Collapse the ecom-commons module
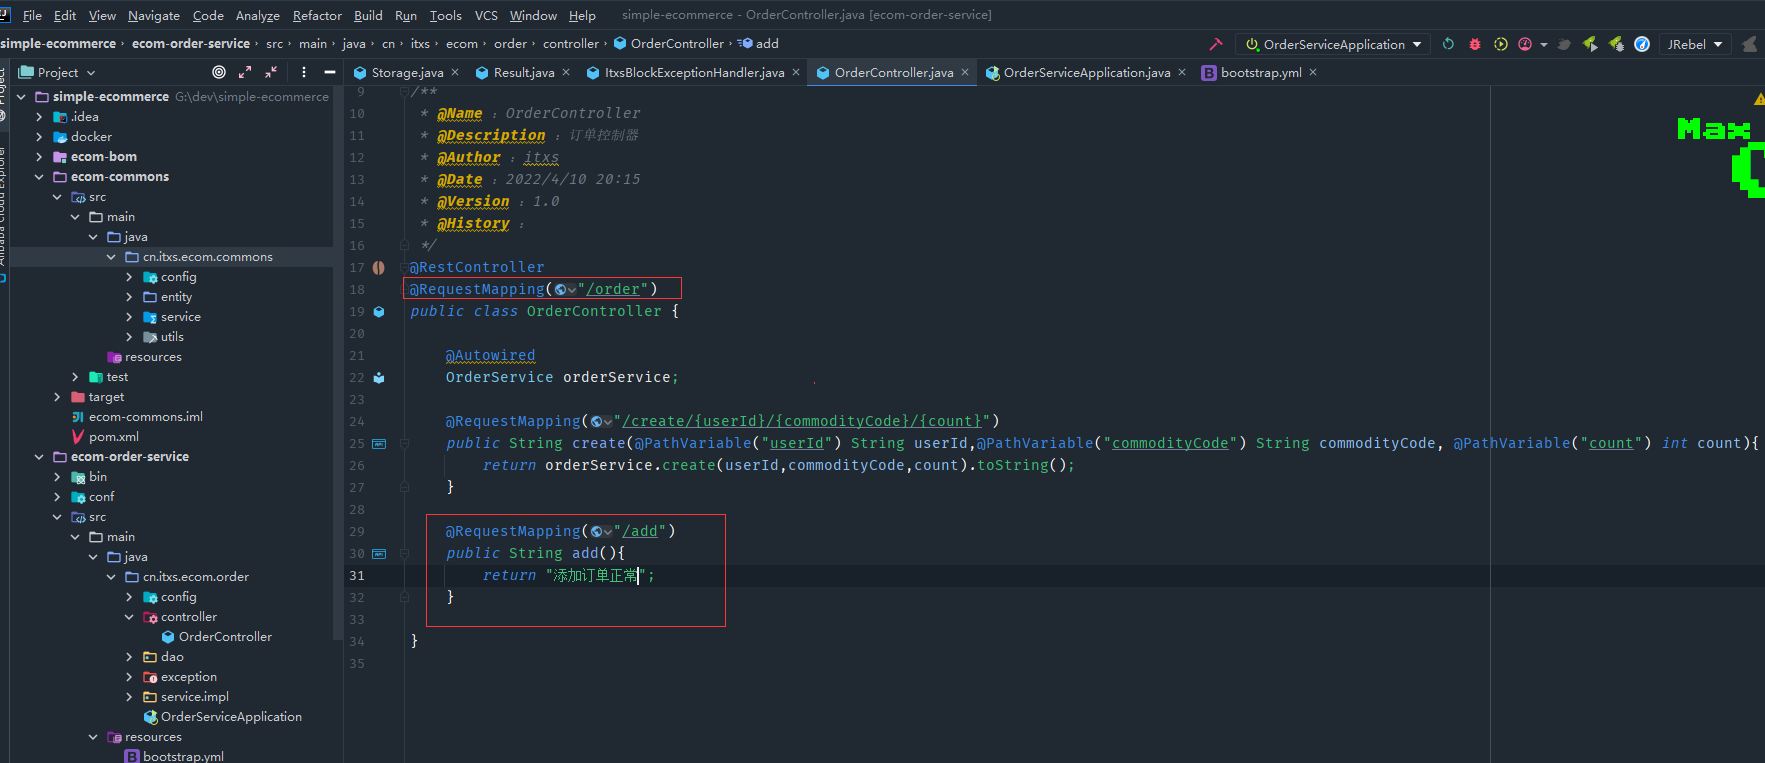This screenshot has width=1765, height=763. [x=39, y=177]
